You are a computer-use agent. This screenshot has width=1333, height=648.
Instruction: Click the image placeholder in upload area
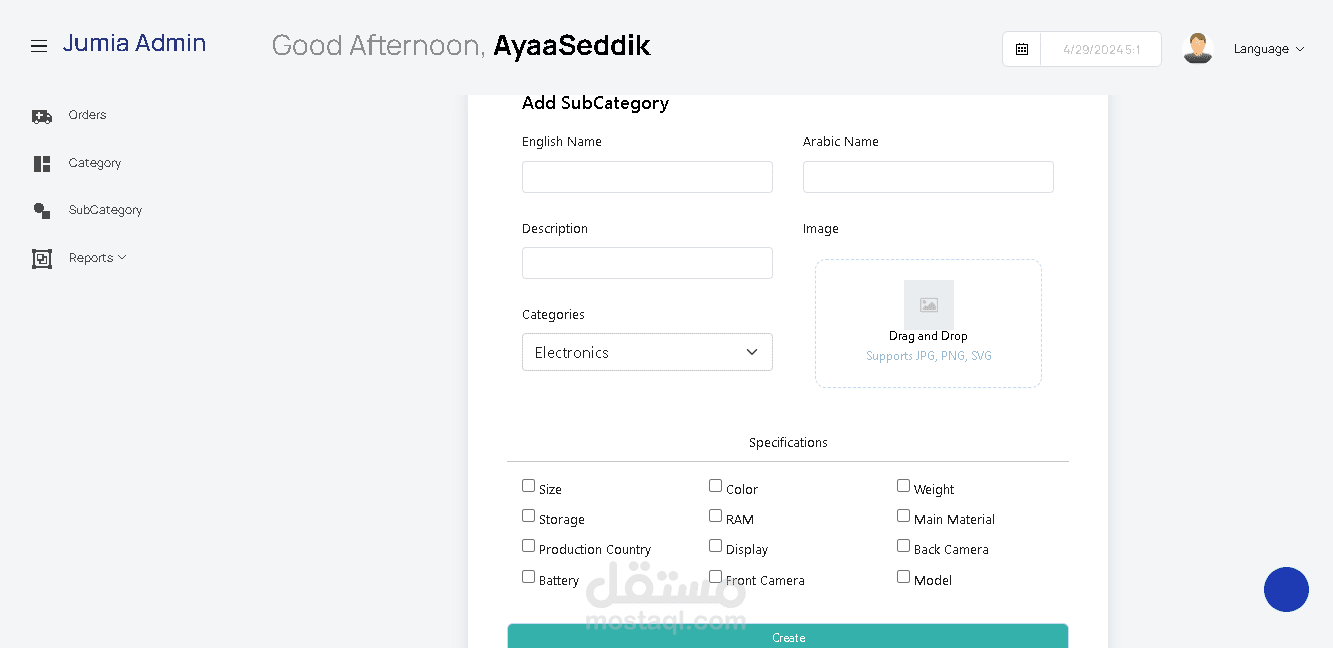[928, 304]
